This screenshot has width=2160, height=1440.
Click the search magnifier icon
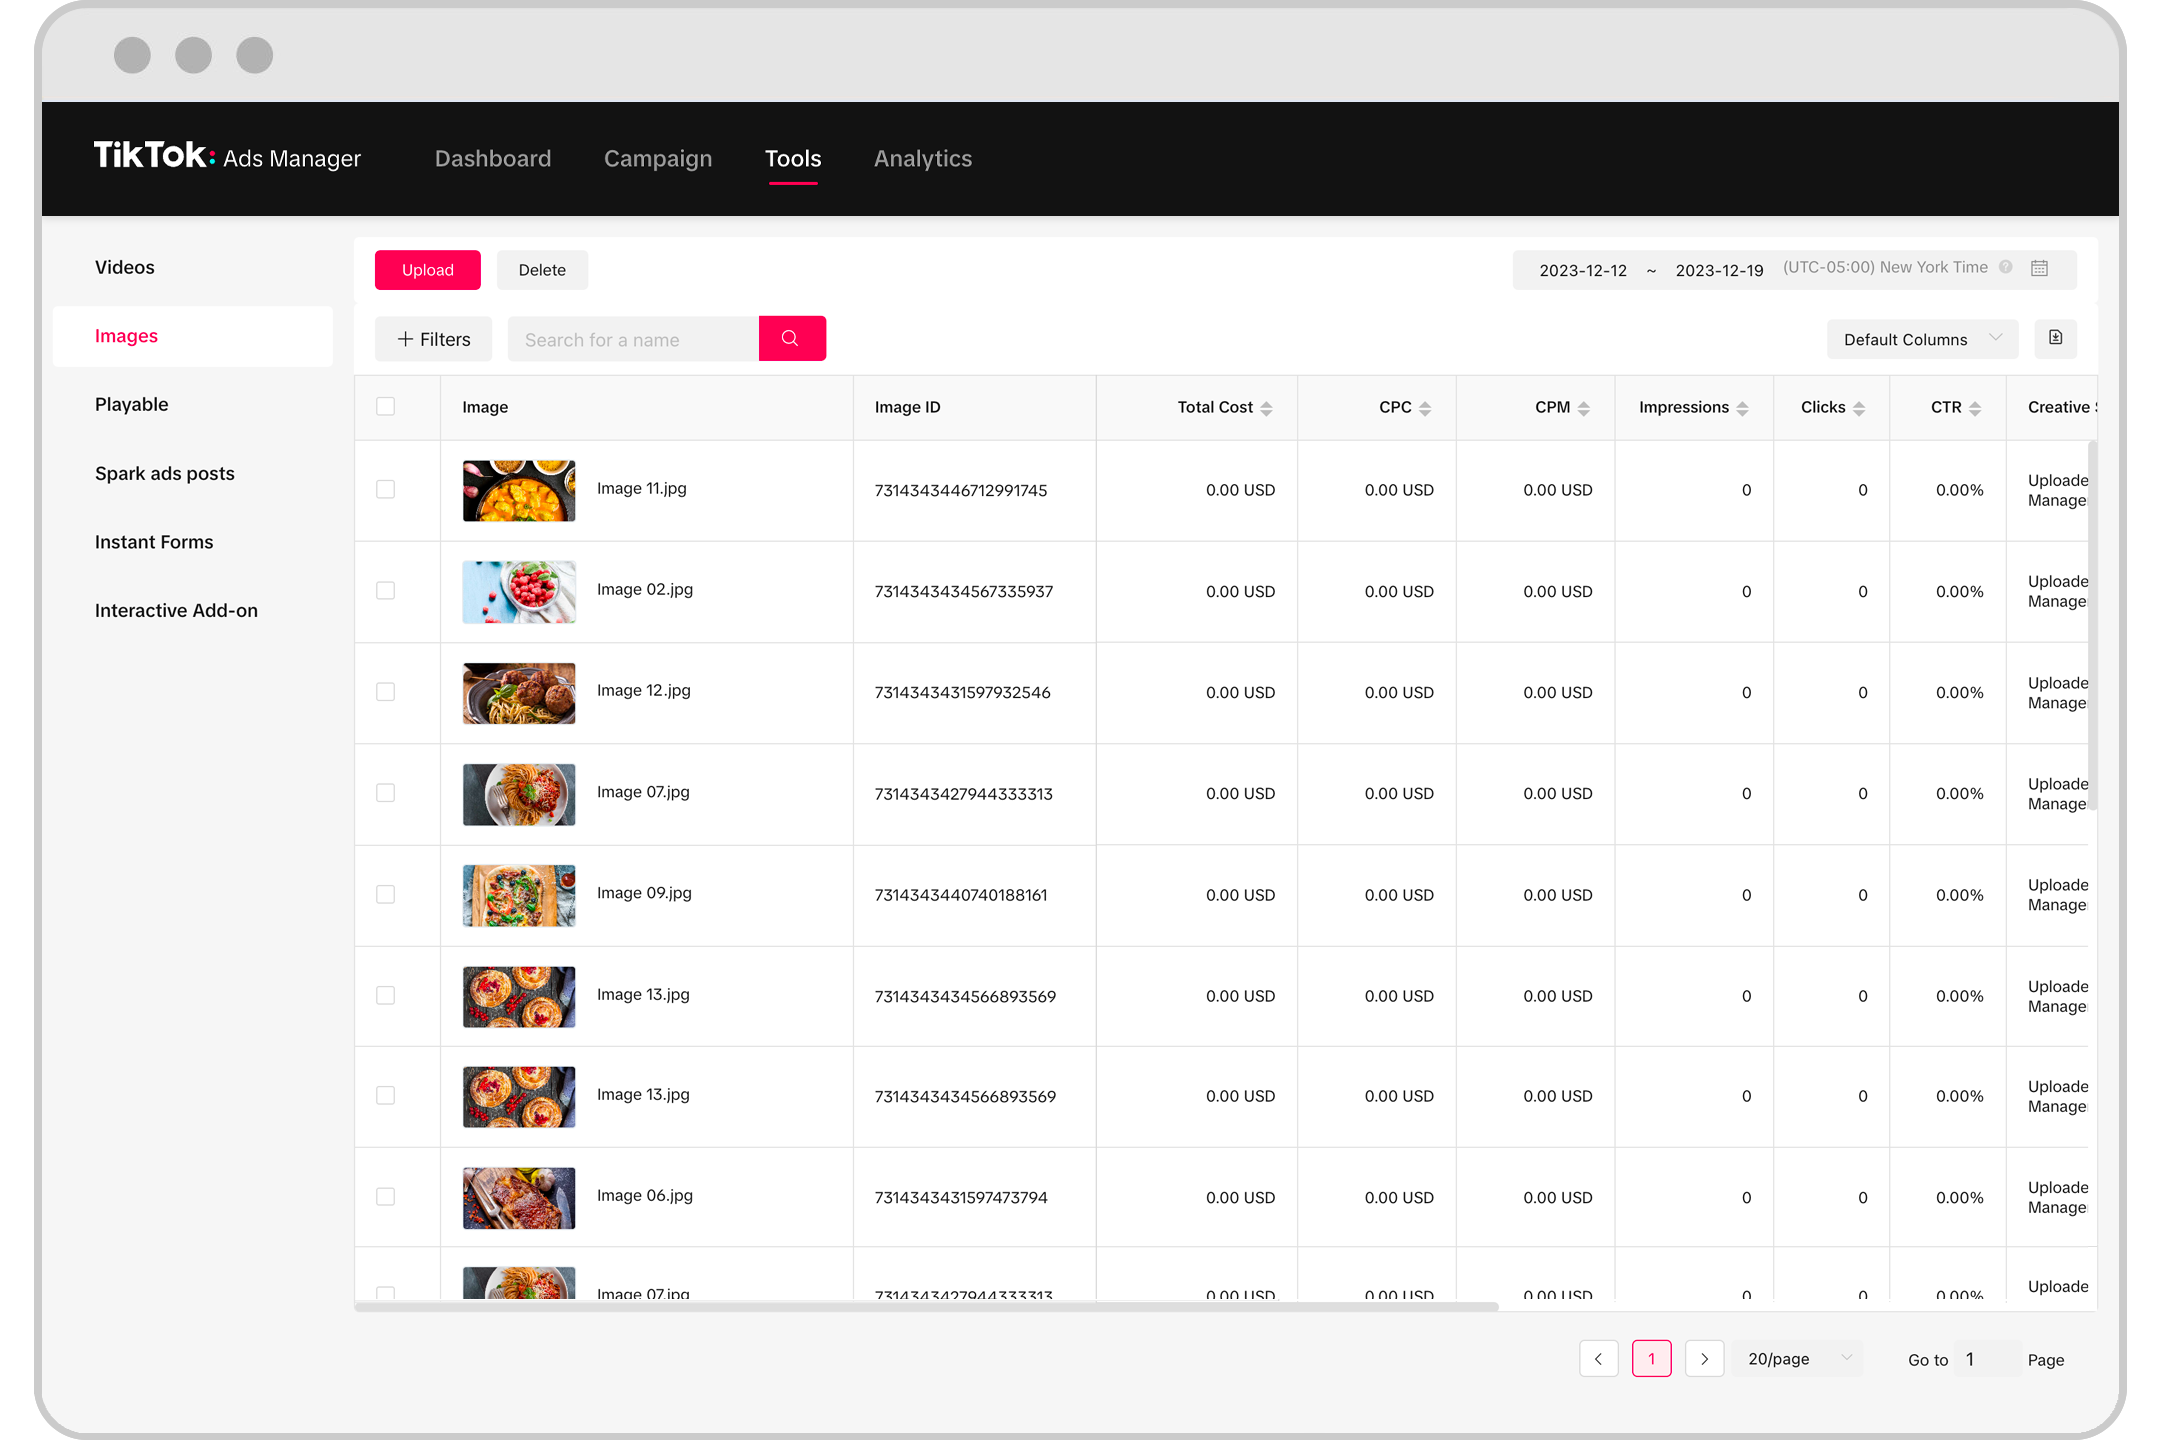[792, 338]
